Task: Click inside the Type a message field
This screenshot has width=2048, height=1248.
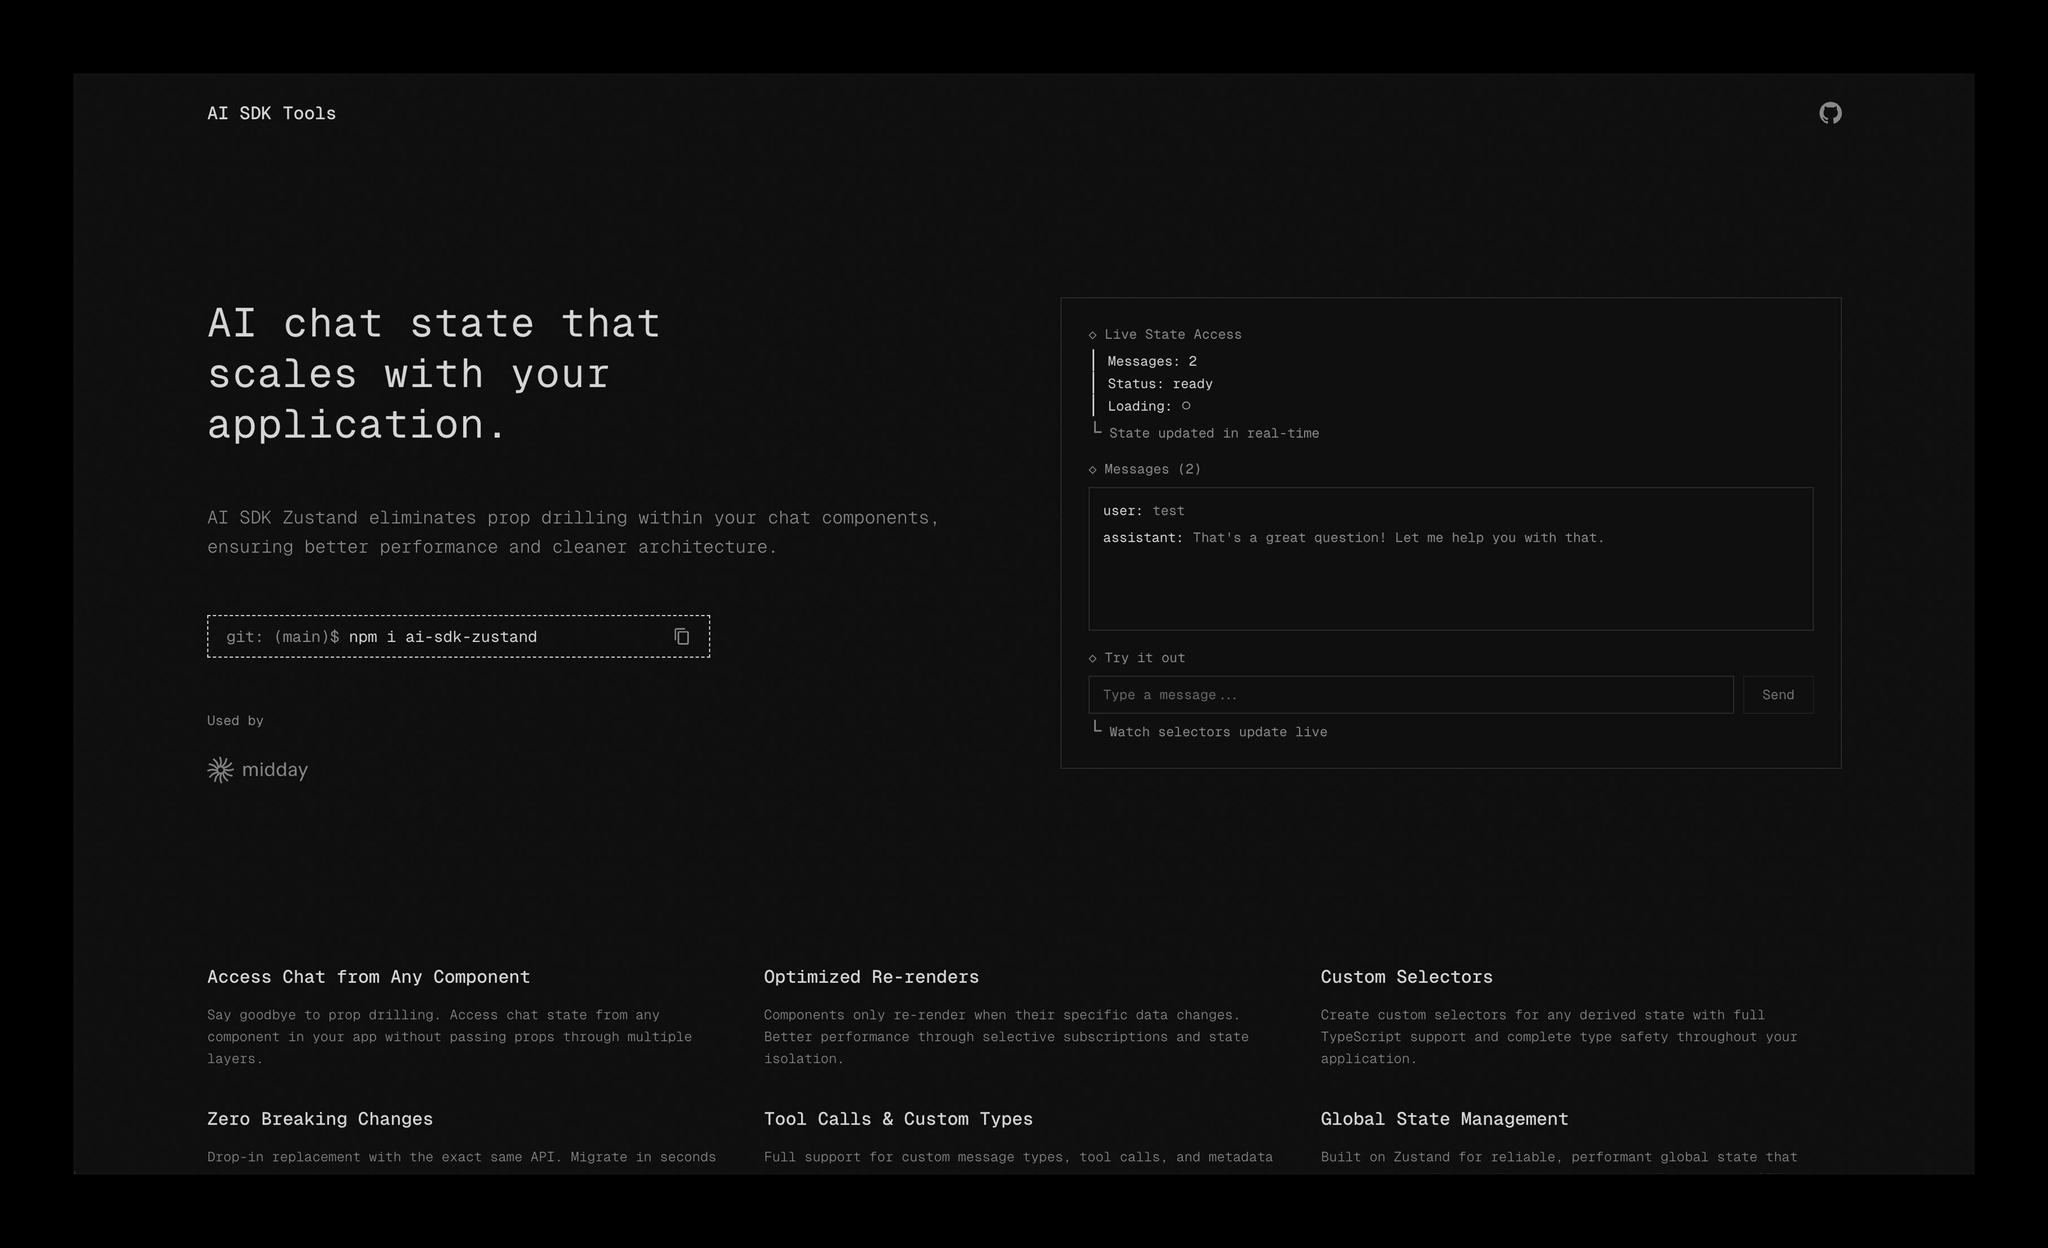Action: coord(1410,694)
